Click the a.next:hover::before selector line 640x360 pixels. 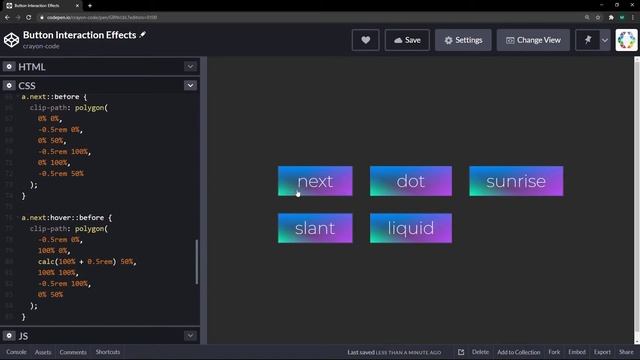(67, 218)
